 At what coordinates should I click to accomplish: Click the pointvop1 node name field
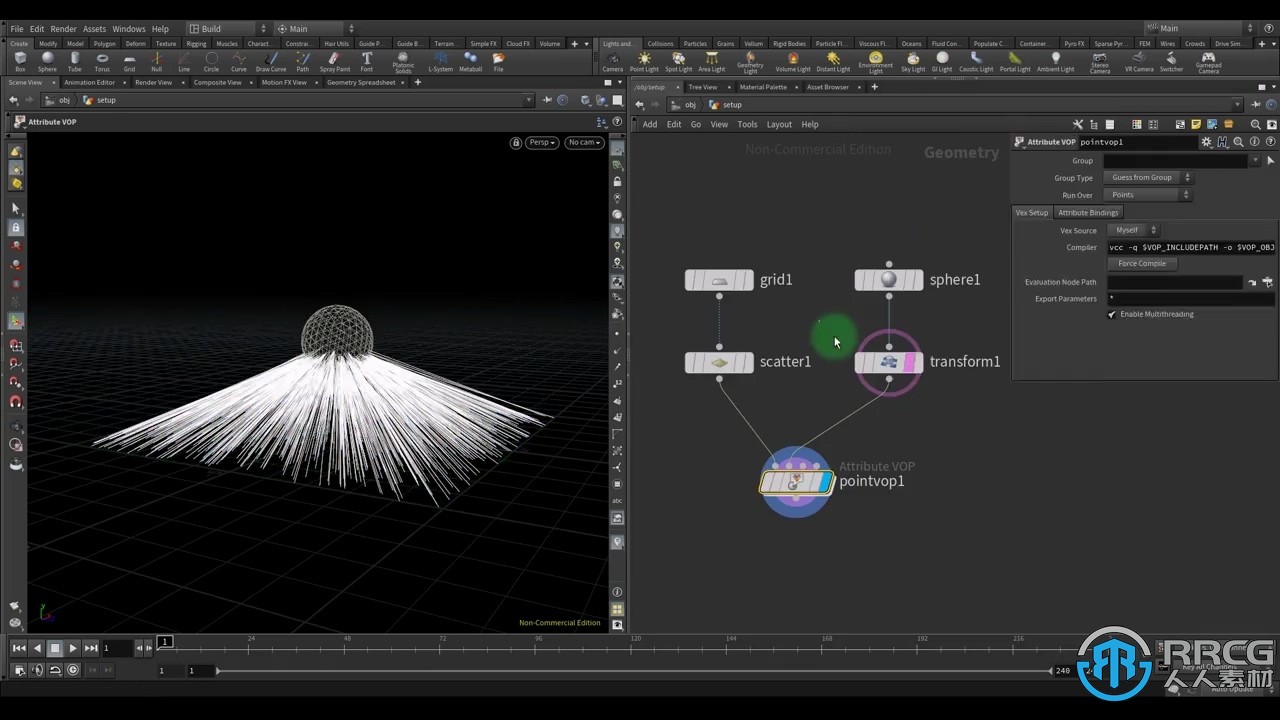[x=1138, y=142]
